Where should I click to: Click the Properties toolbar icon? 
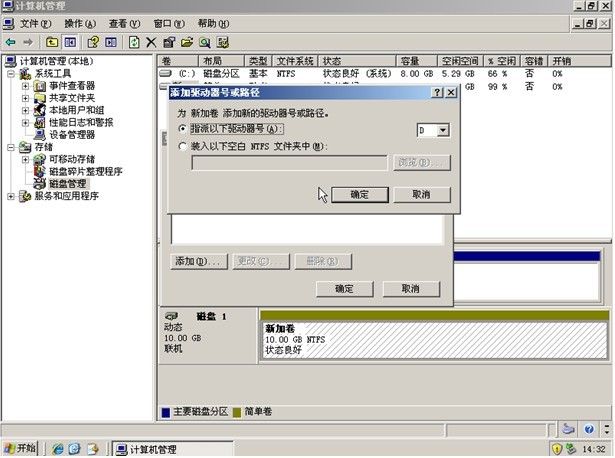coord(169,42)
